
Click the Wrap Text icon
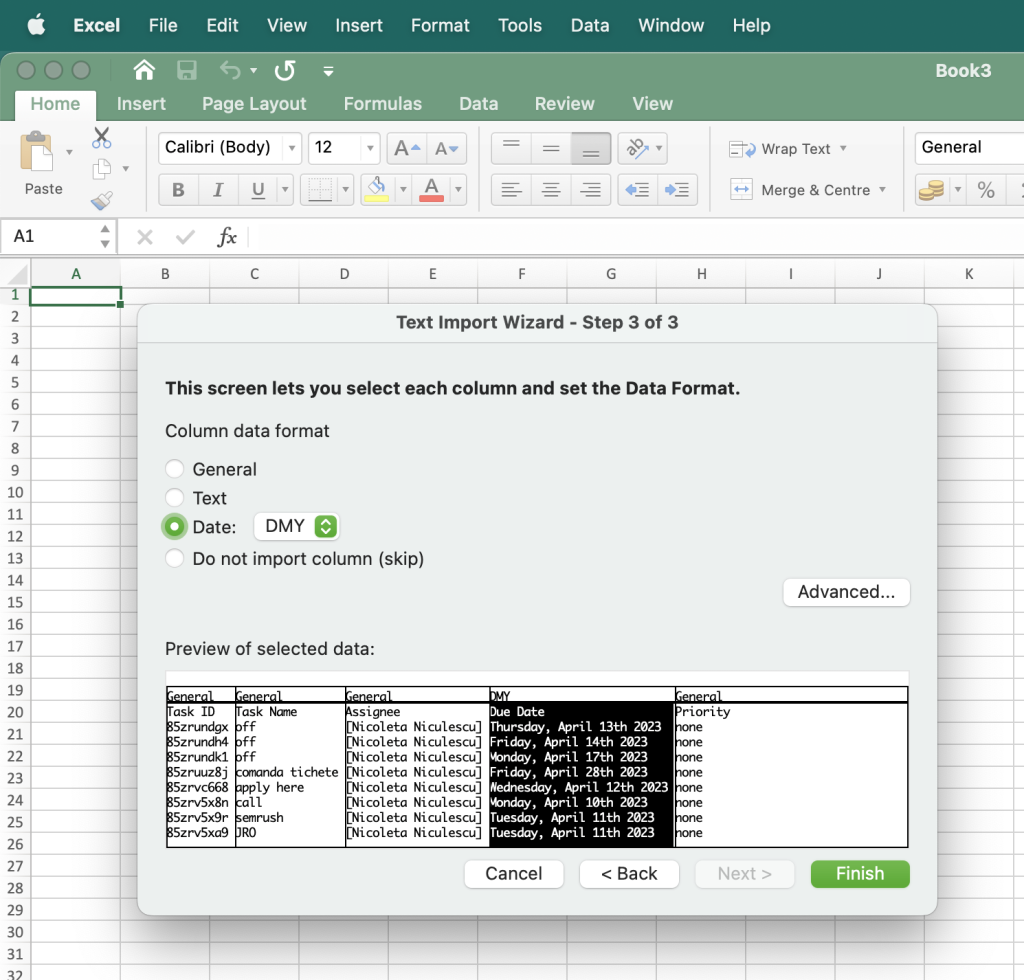click(x=741, y=148)
